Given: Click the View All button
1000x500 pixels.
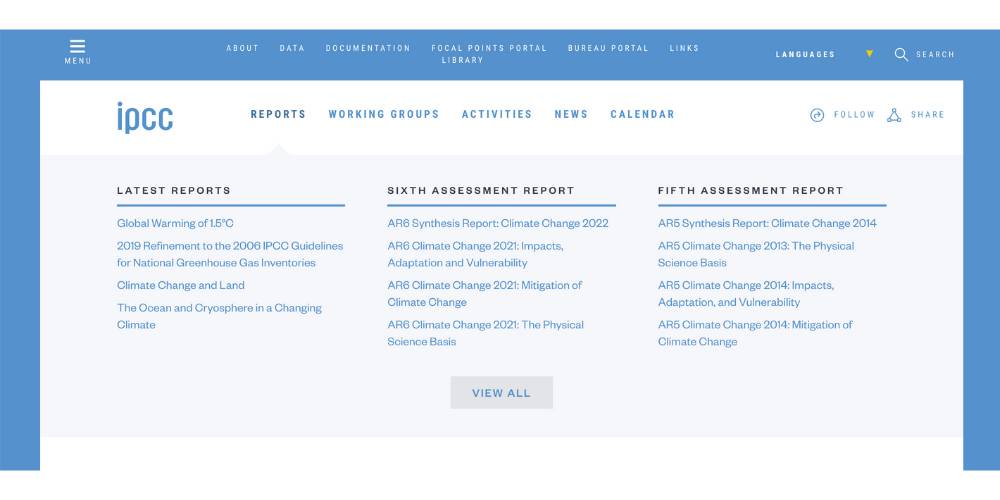Looking at the screenshot, I should pyautogui.click(x=501, y=393).
